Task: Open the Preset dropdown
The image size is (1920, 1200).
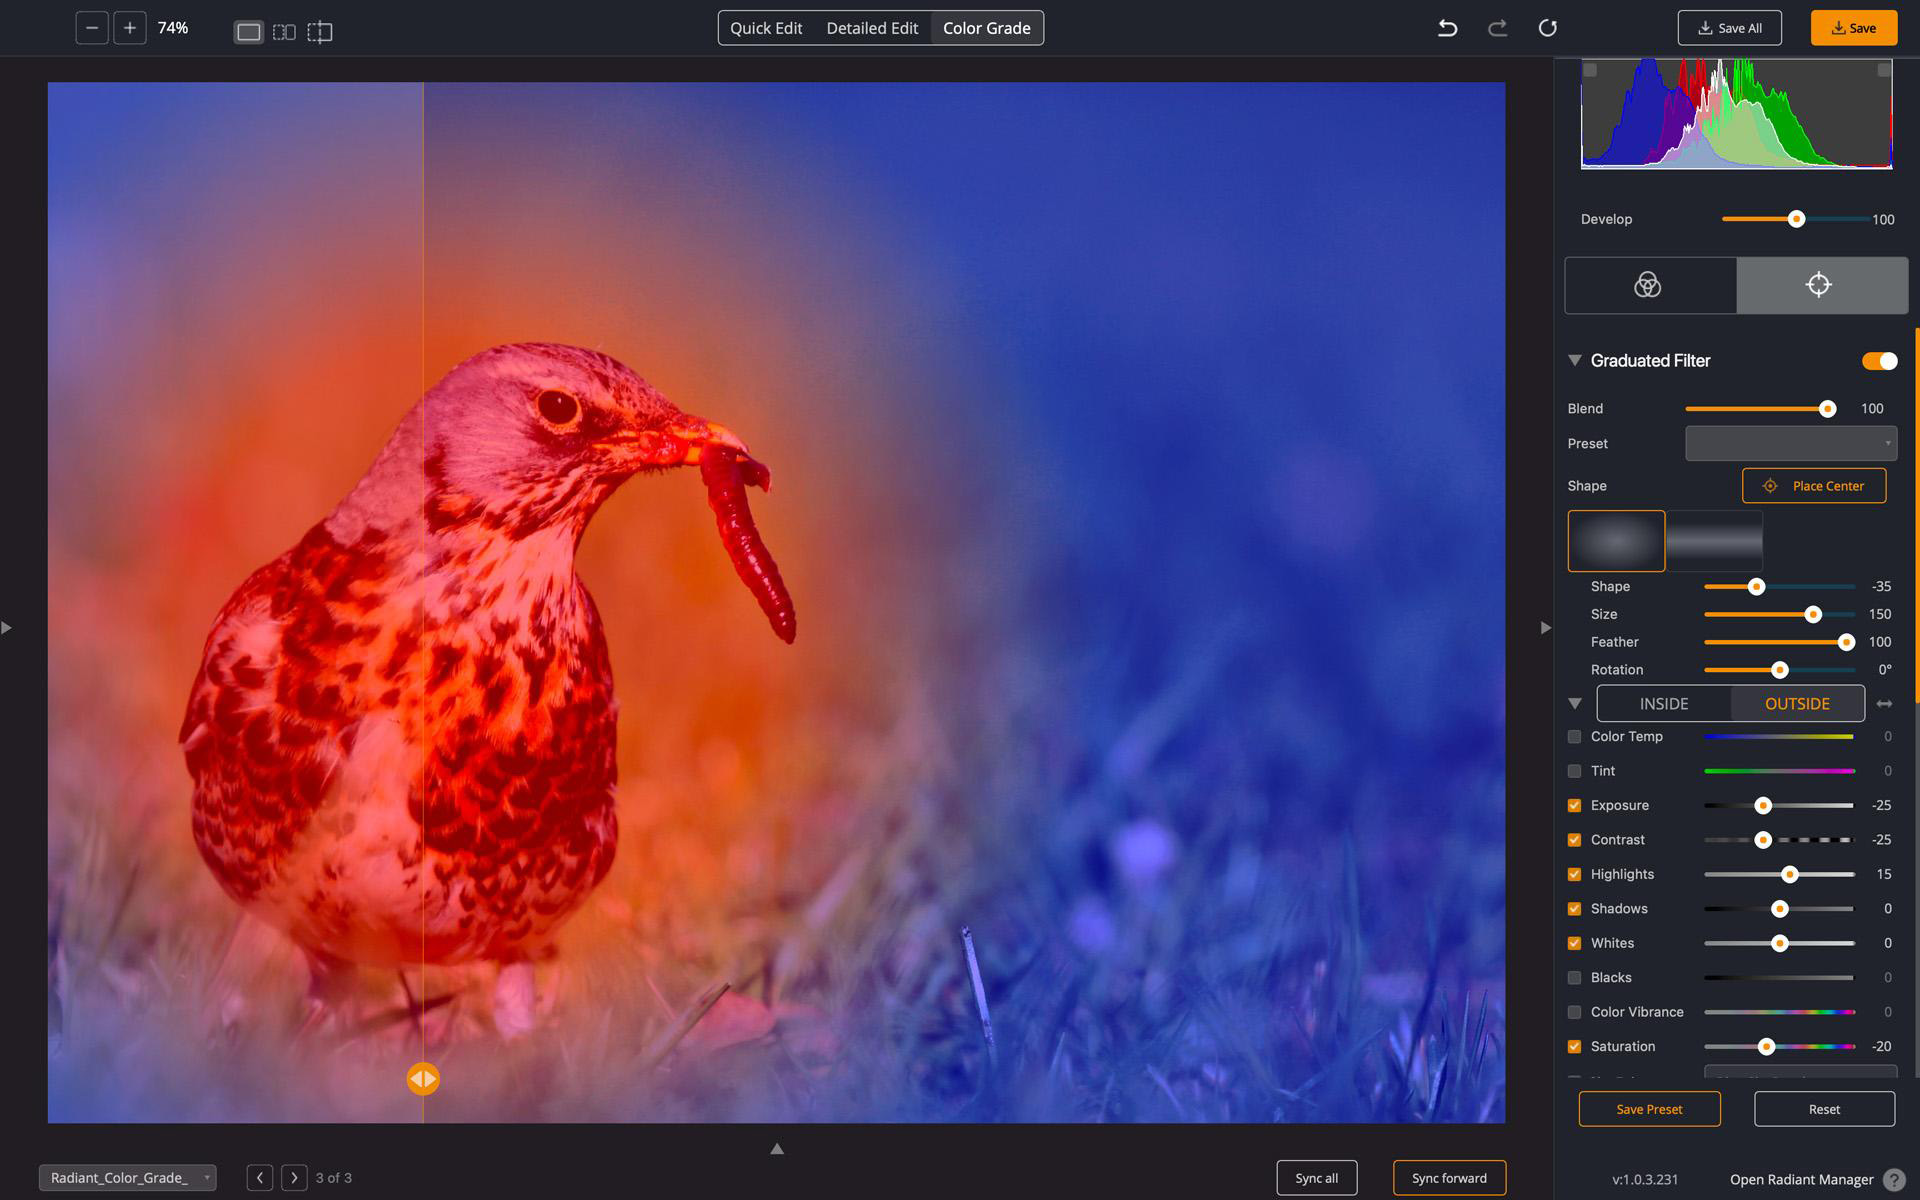Action: point(1790,443)
